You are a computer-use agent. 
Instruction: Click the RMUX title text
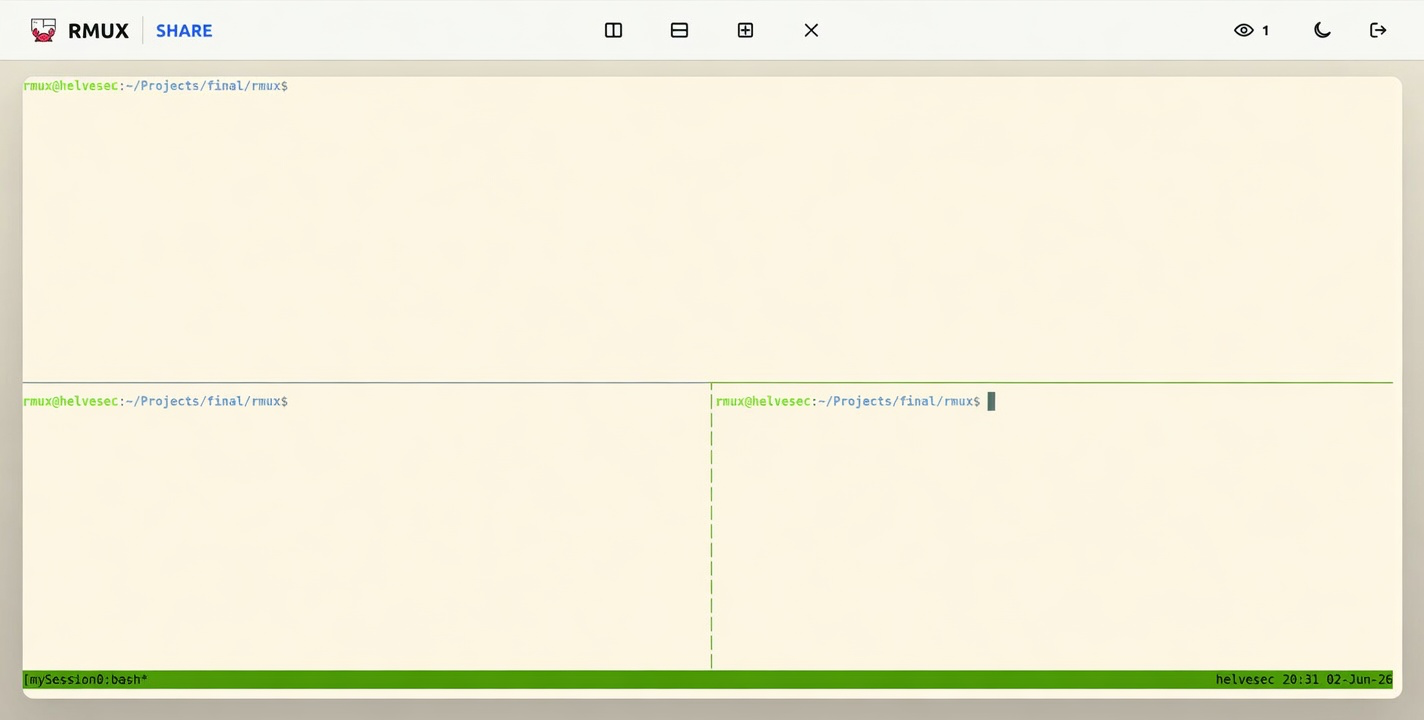point(98,31)
